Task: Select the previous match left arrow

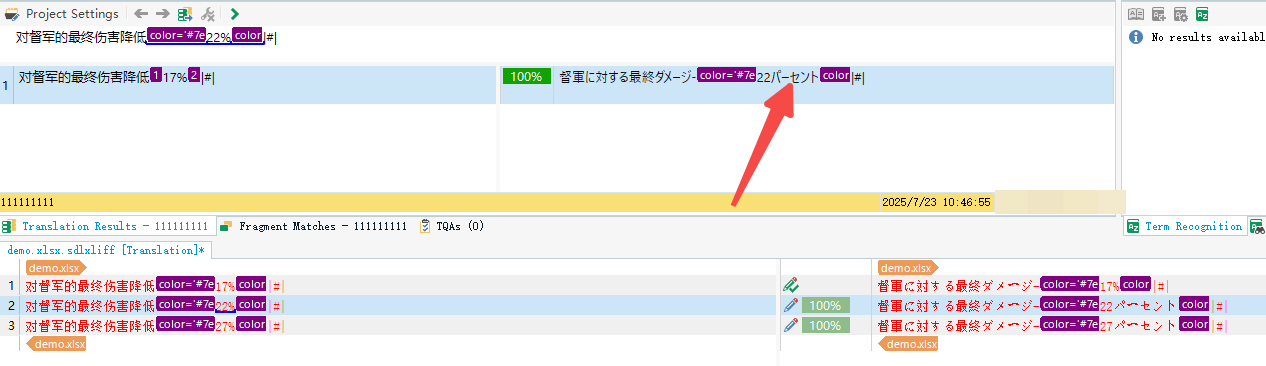Action: tap(141, 14)
